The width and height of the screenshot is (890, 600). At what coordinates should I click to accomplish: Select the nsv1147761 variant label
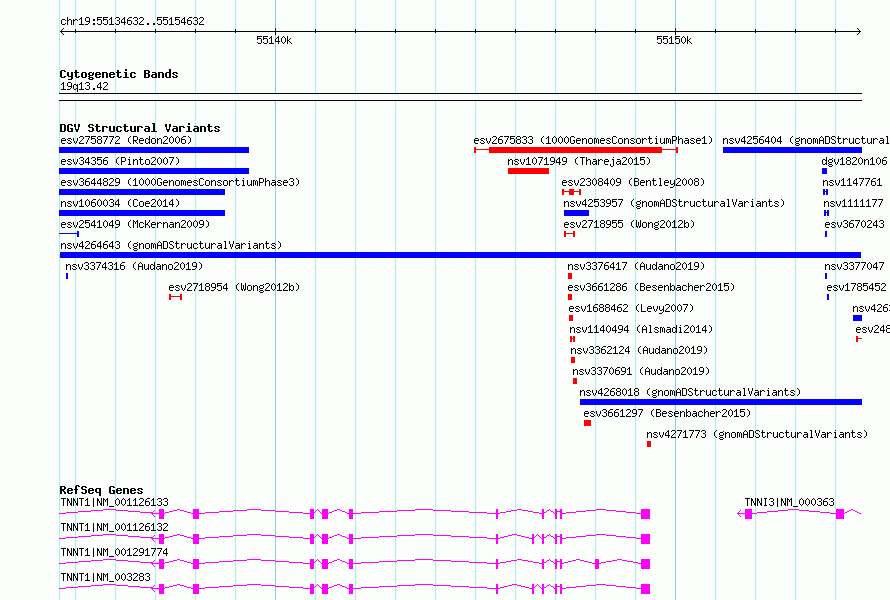(x=852, y=182)
